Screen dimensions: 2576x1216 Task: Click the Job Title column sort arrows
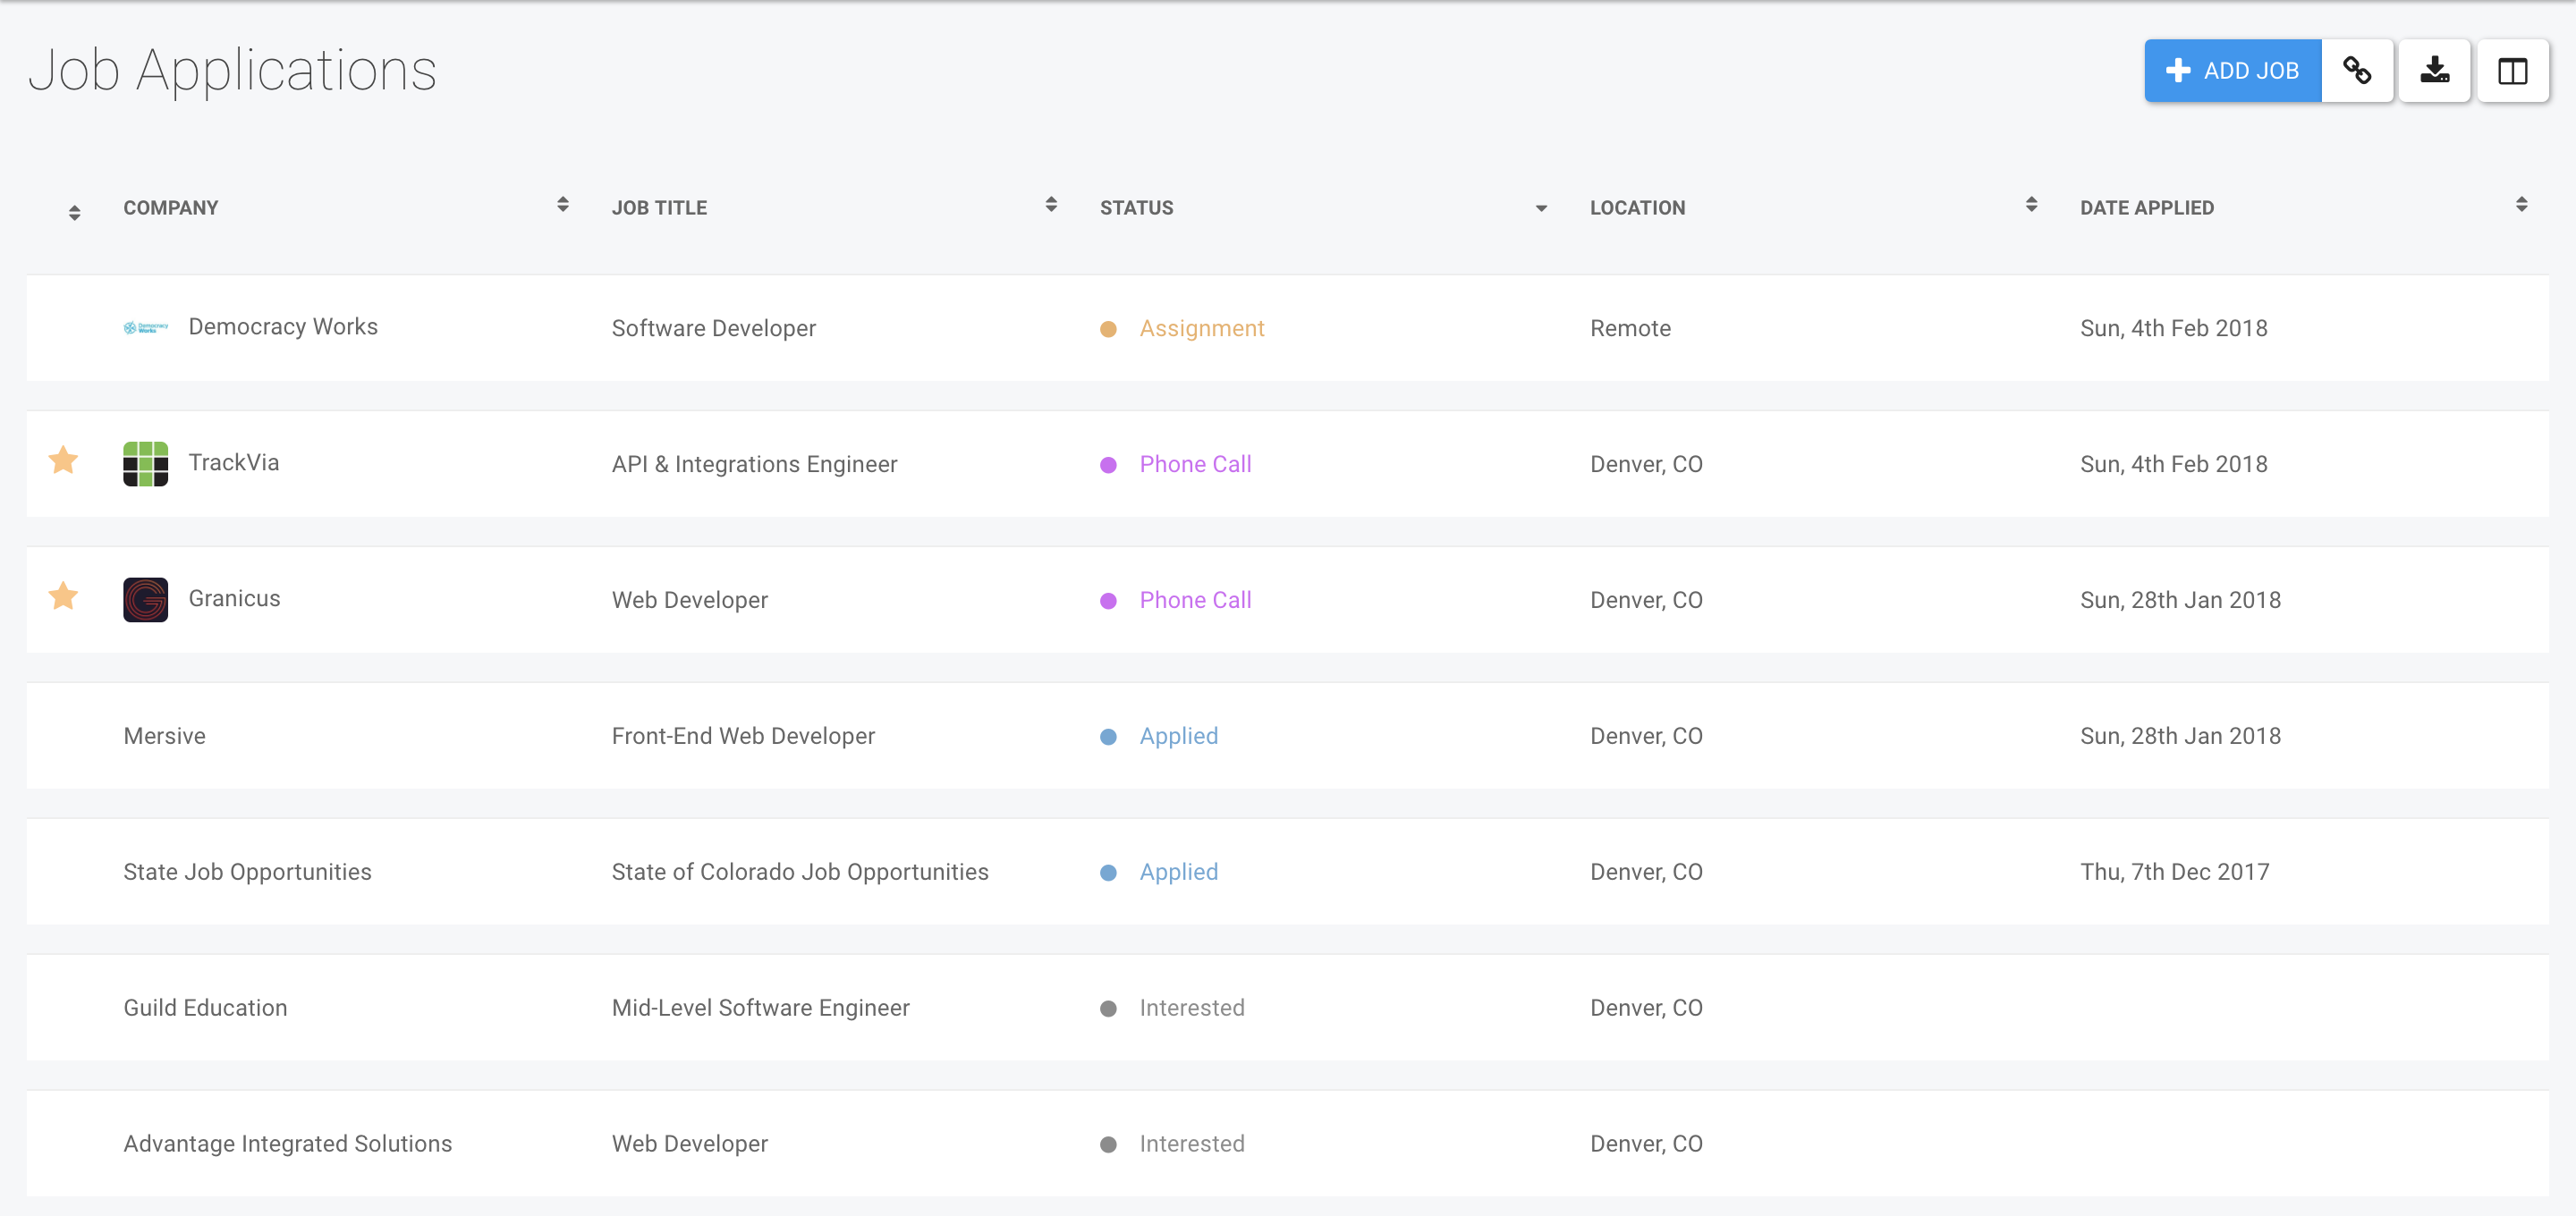coord(1051,205)
